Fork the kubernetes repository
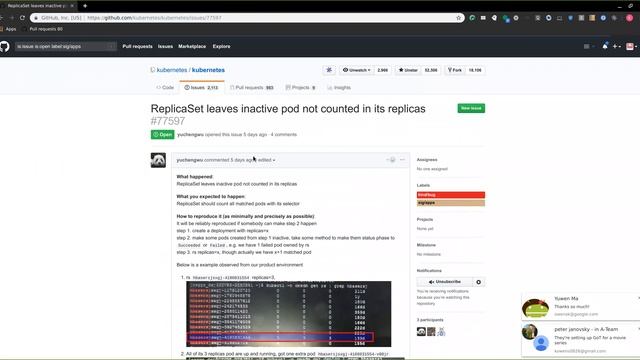The width and height of the screenshot is (640, 360). [455, 70]
